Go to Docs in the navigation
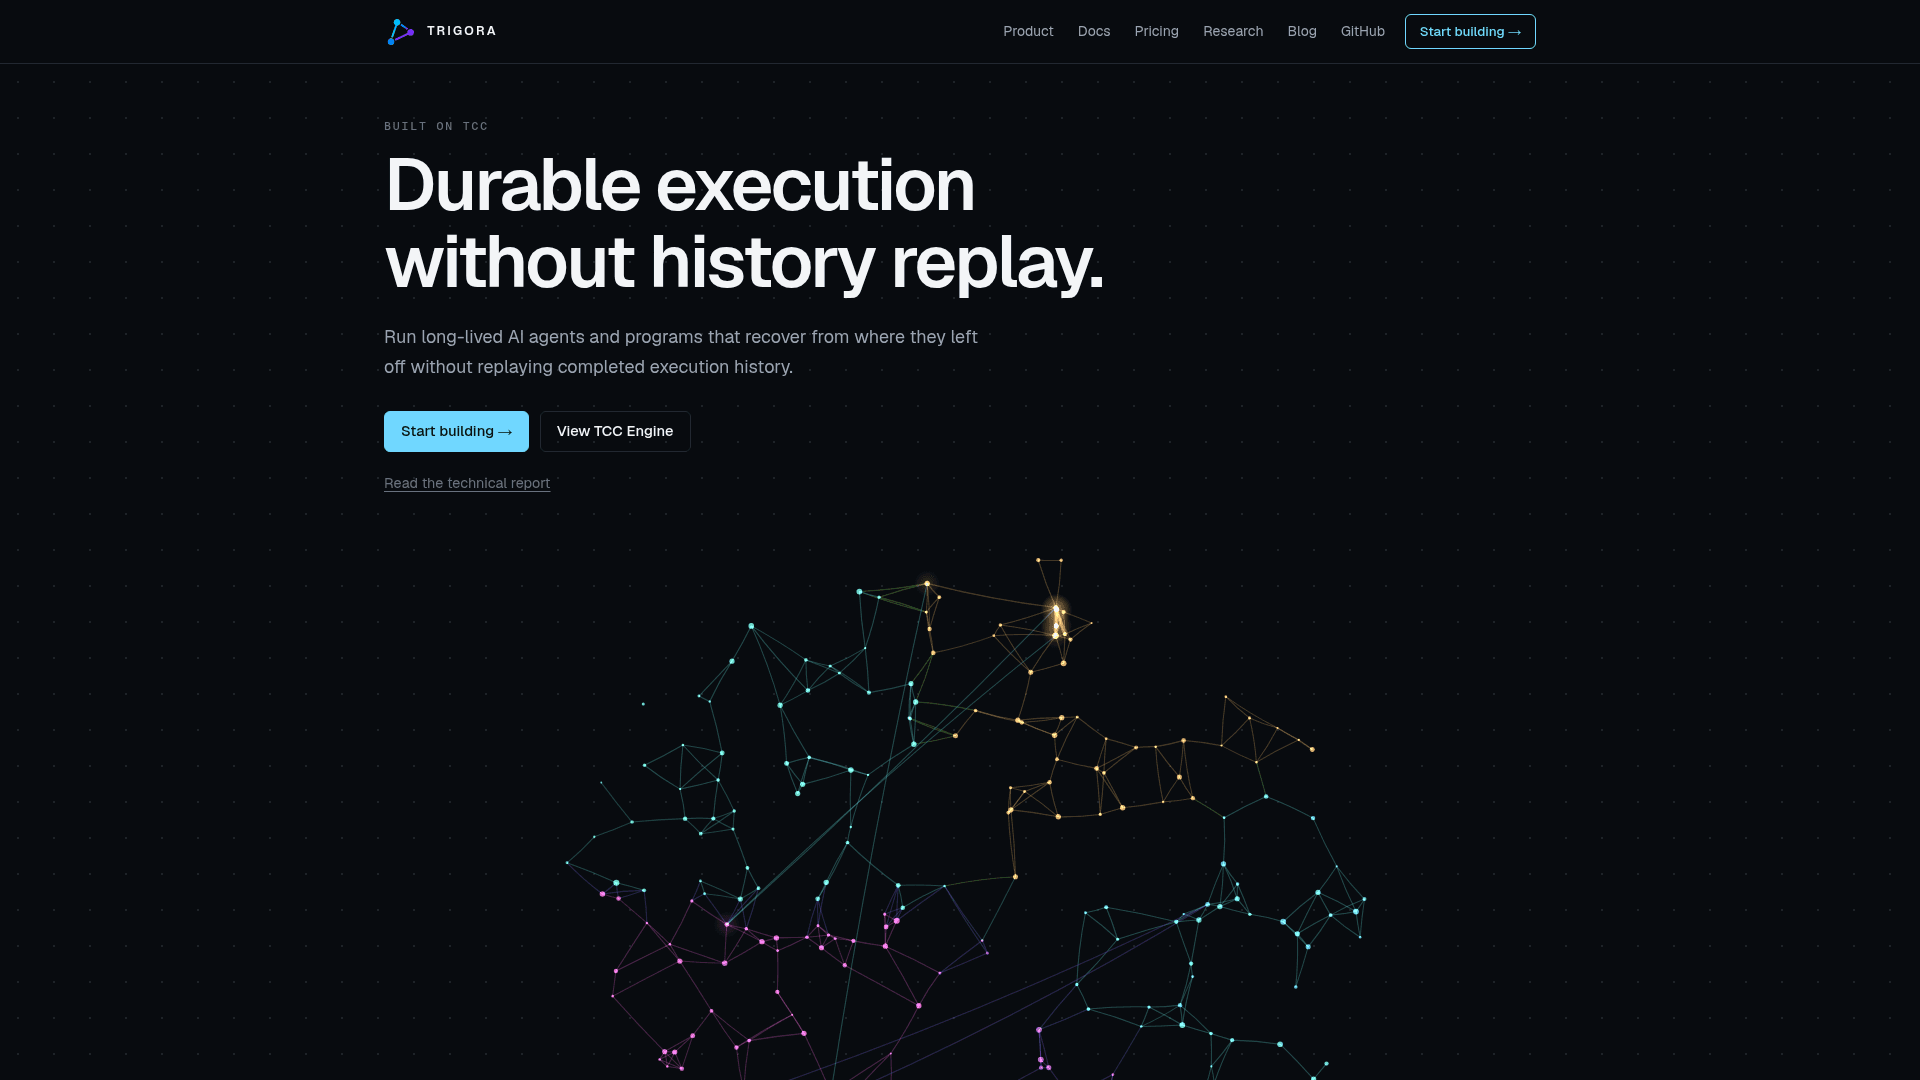This screenshot has width=1920, height=1080. 1094,31
